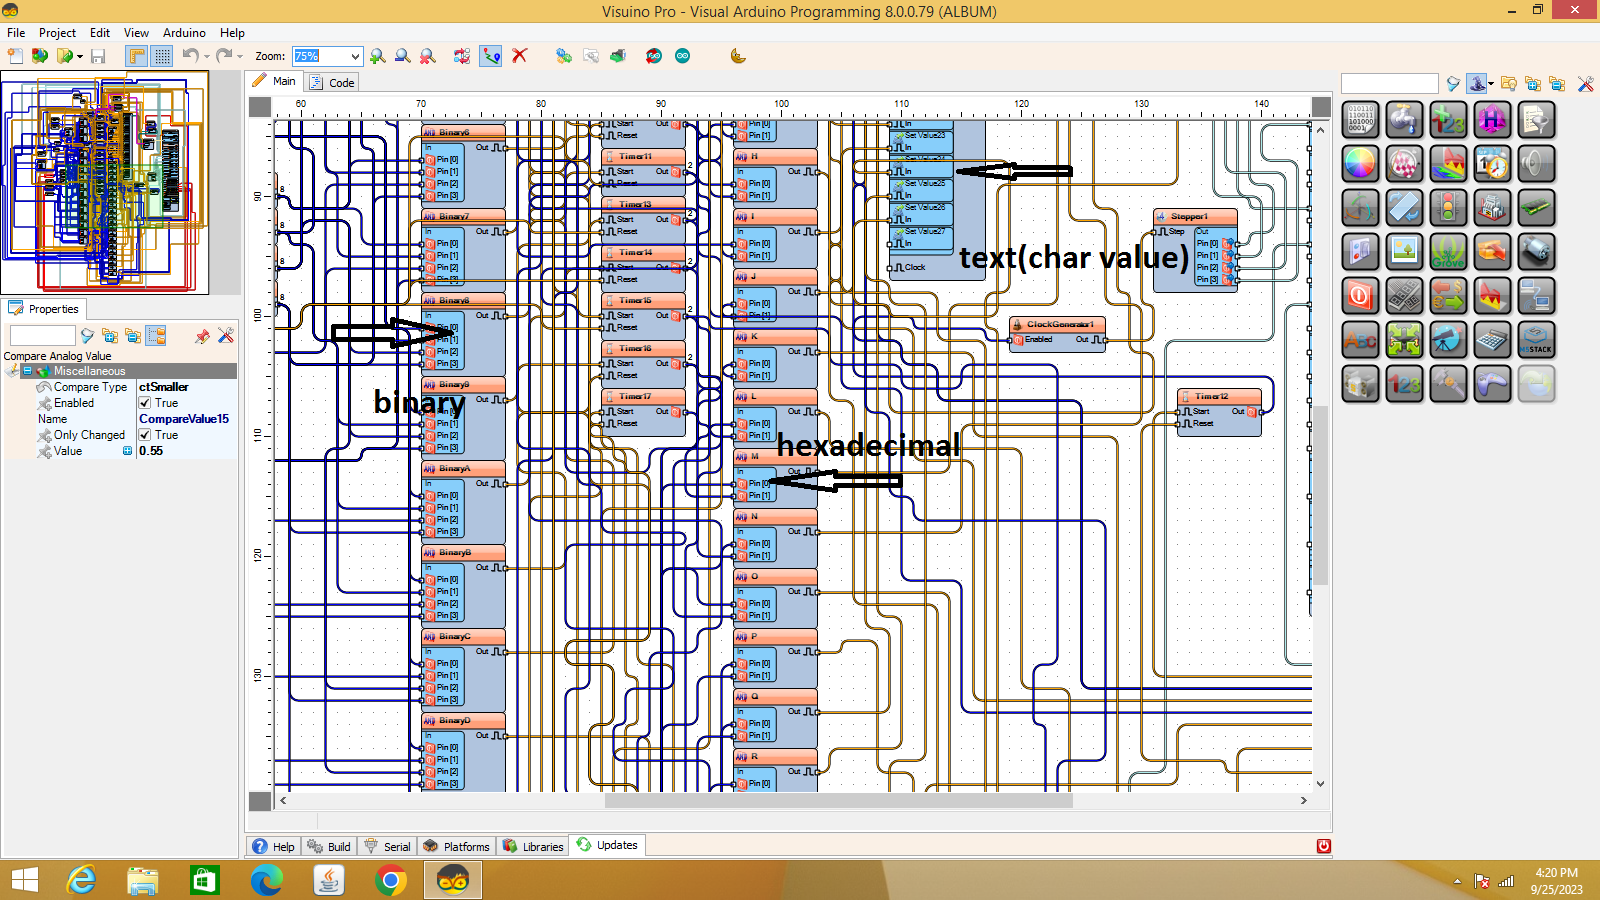1600x900 pixels.
Task: Toggle the grid display toolbar button
Action: tap(162, 56)
